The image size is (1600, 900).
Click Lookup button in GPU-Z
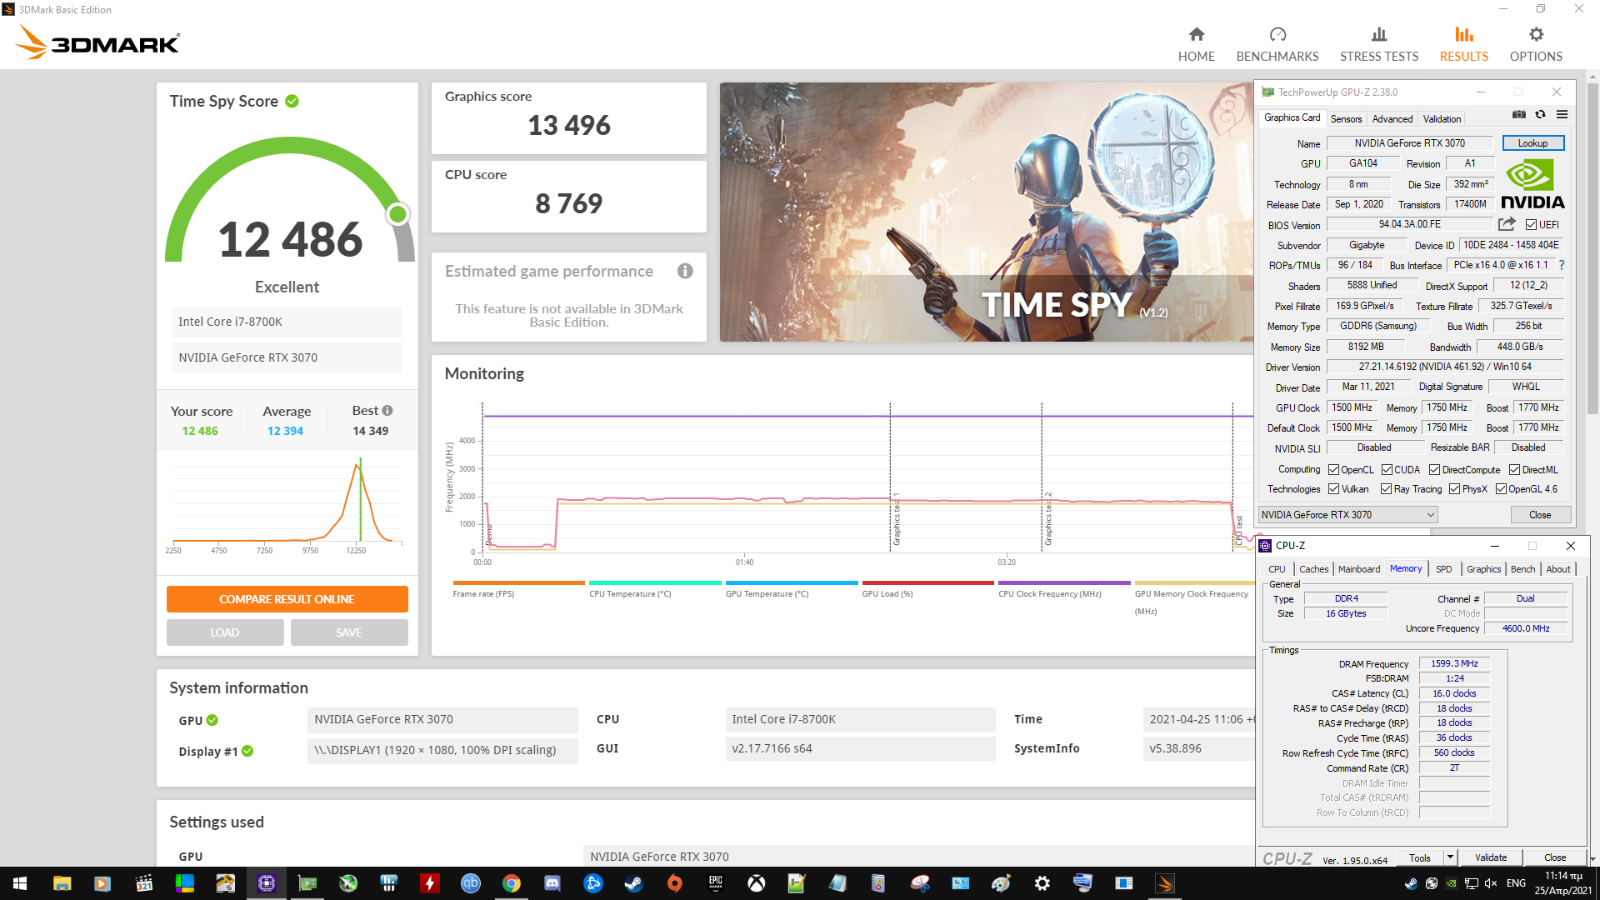click(x=1533, y=143)
